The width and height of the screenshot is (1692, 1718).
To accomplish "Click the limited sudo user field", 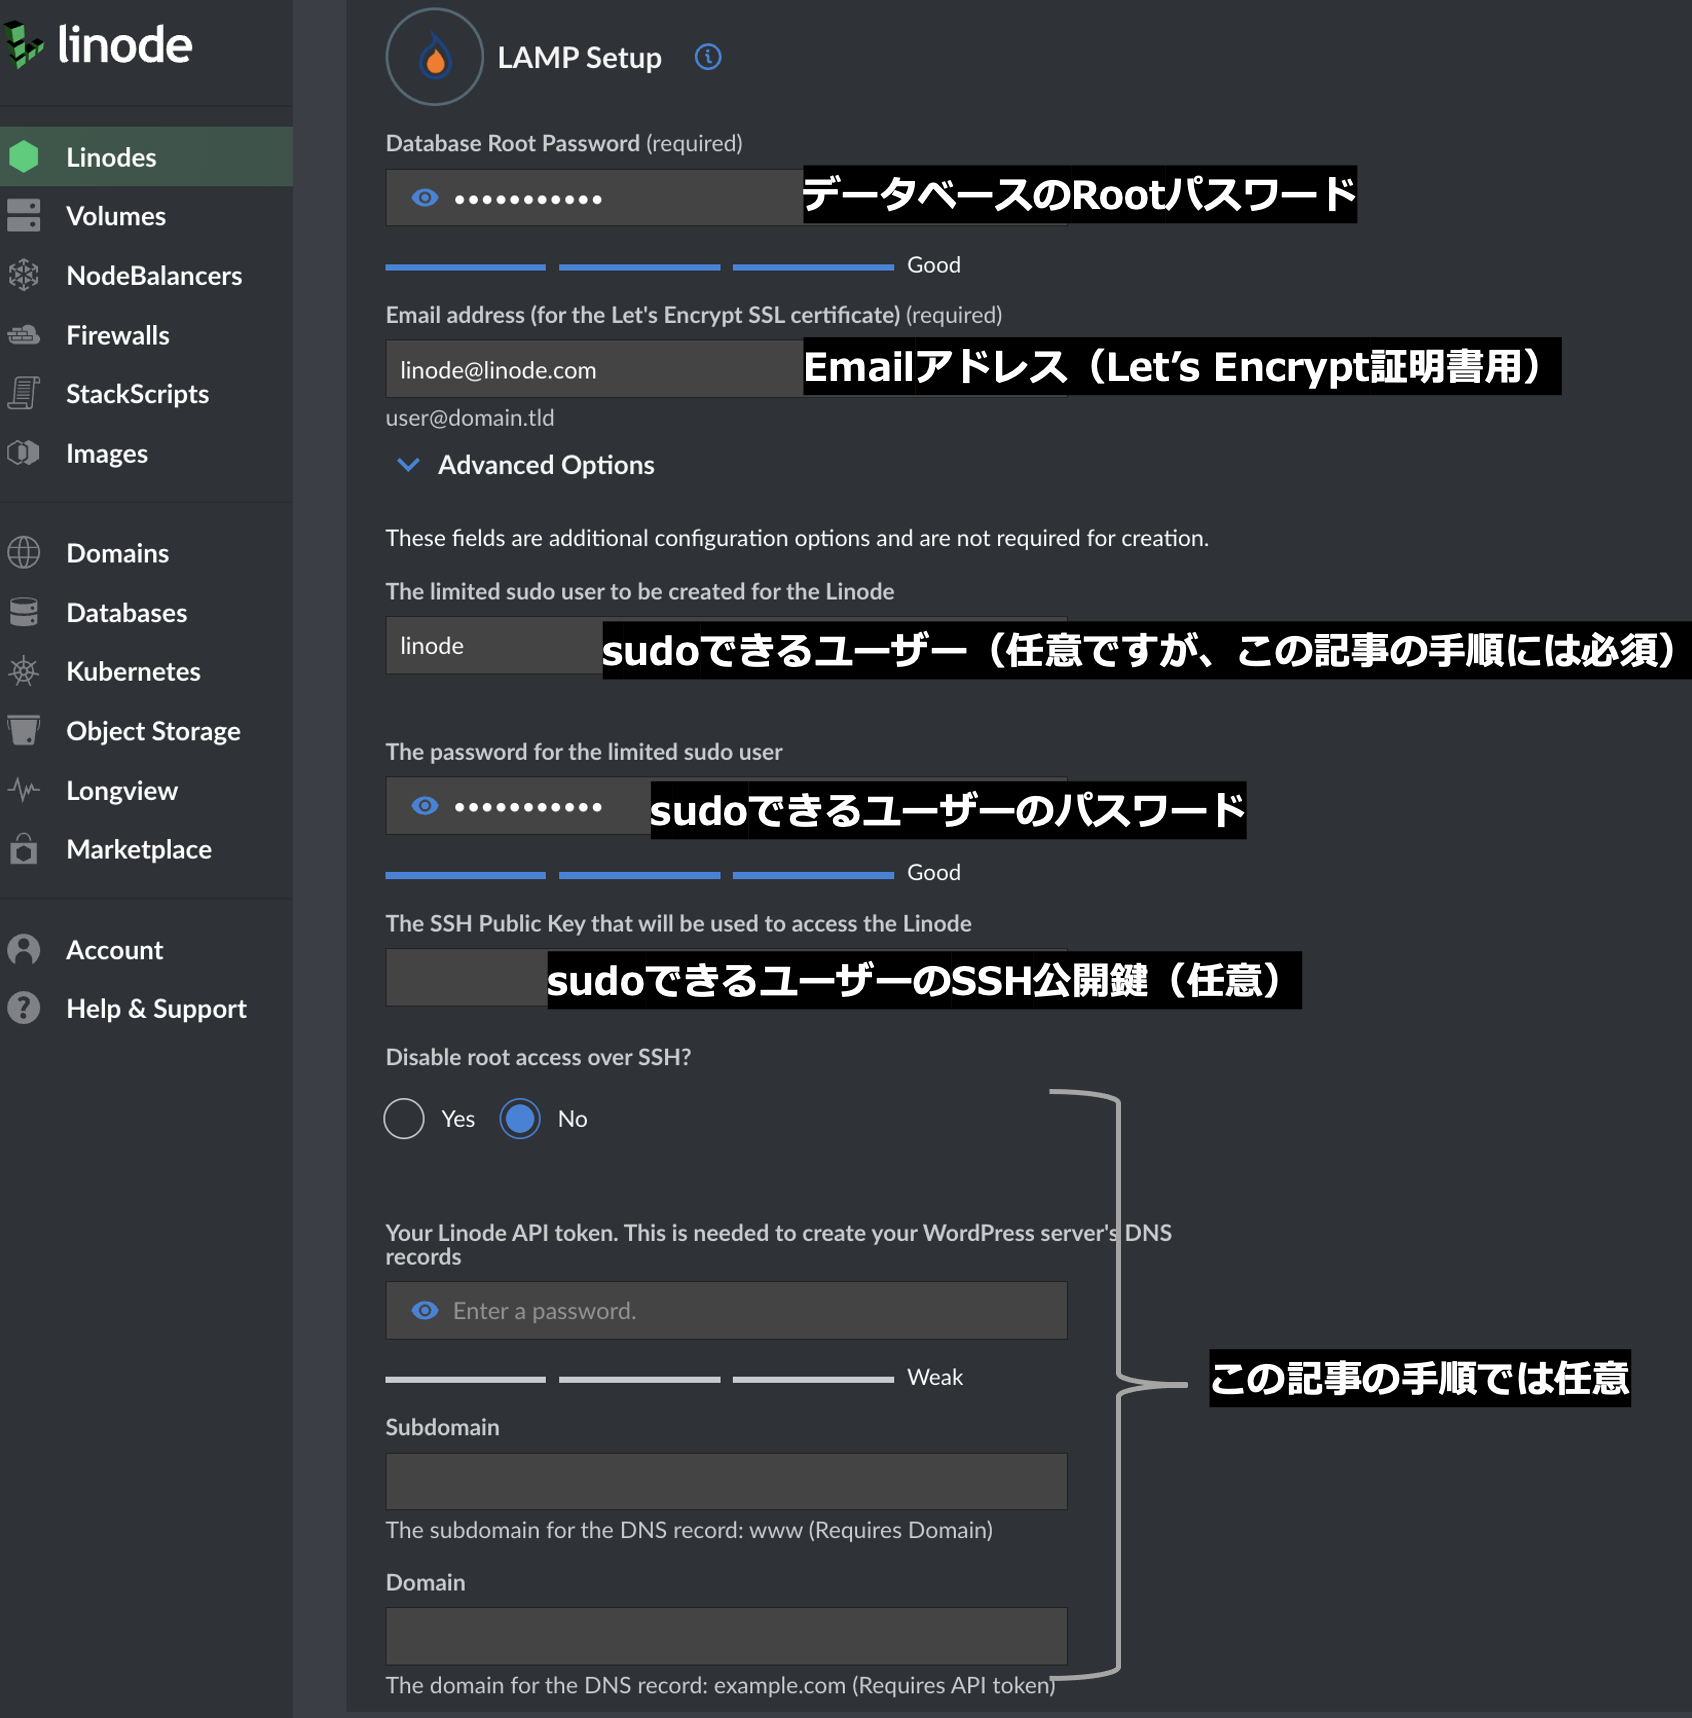I will click(726, 645).
